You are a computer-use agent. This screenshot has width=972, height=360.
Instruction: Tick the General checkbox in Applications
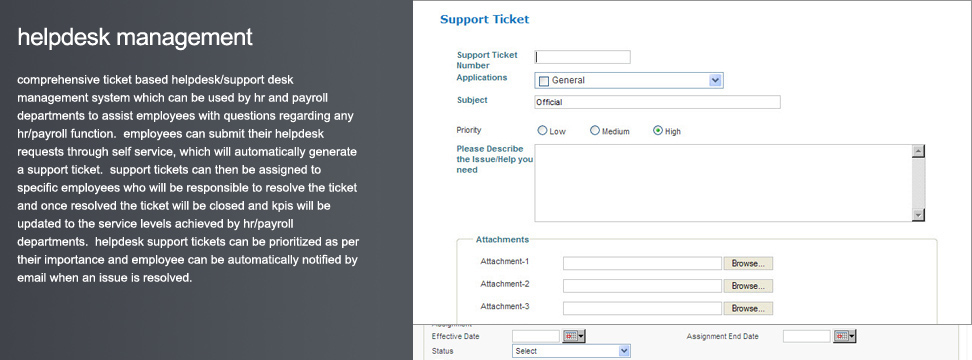pos(544,81)
